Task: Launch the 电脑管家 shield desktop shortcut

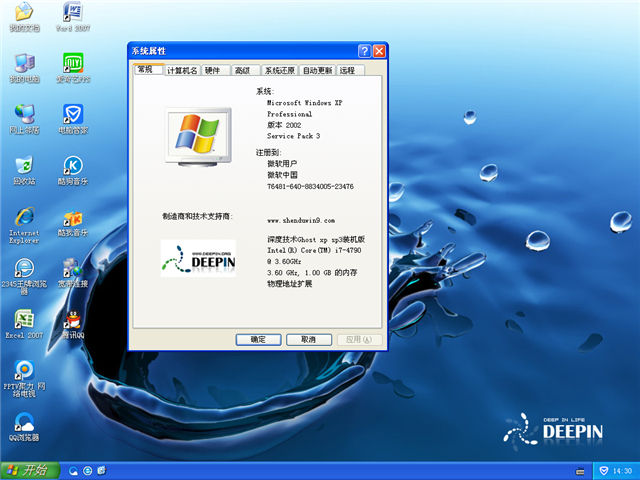Action: tap(73, 119)
